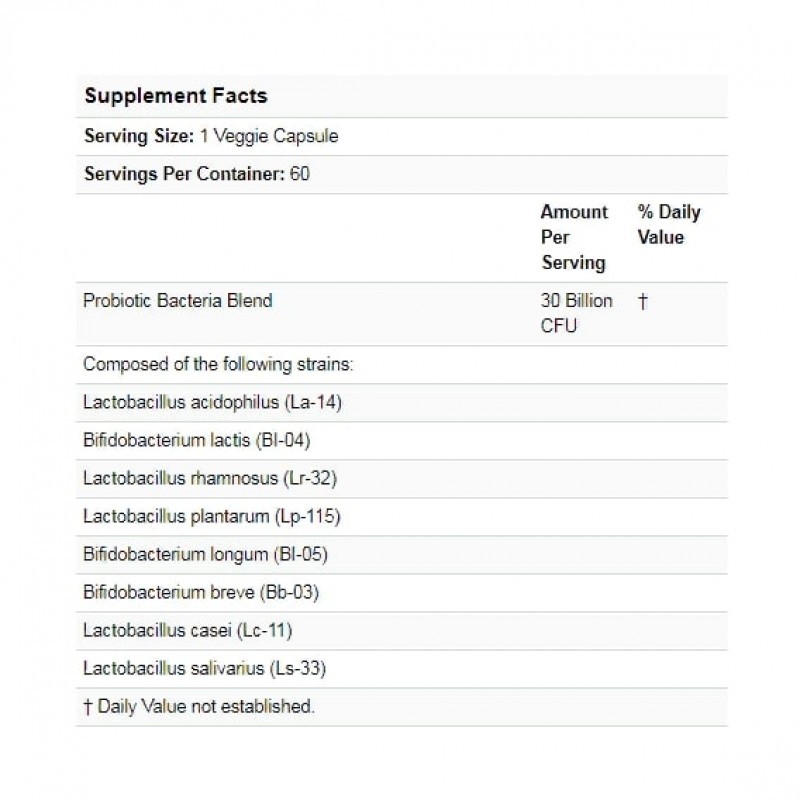The image size is (800, 800).
Task: Click Bifidobacterium breve (Bb-03) entry
Action: click(x=201, y=593)
